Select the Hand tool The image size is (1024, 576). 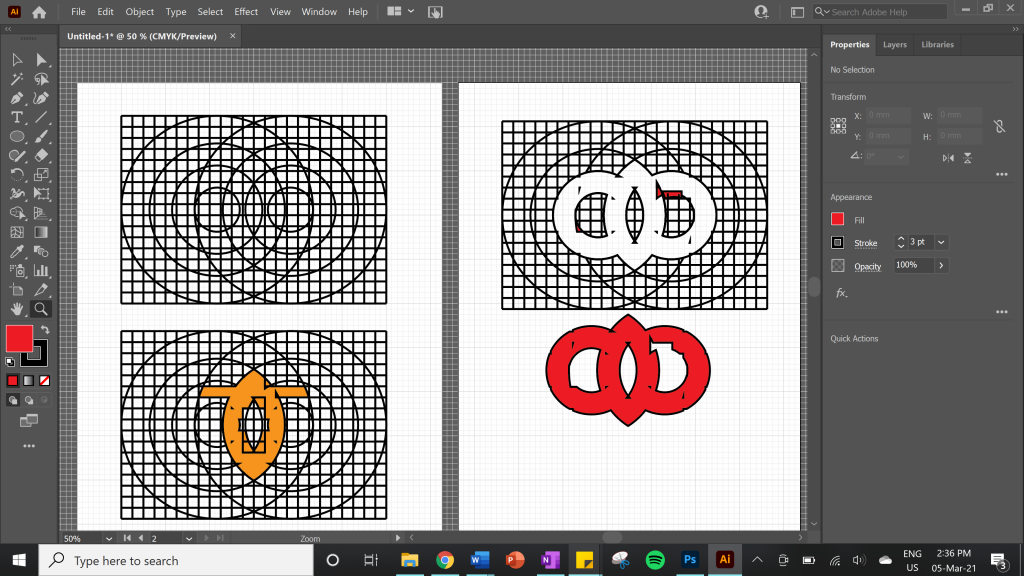tap(17, 309)
